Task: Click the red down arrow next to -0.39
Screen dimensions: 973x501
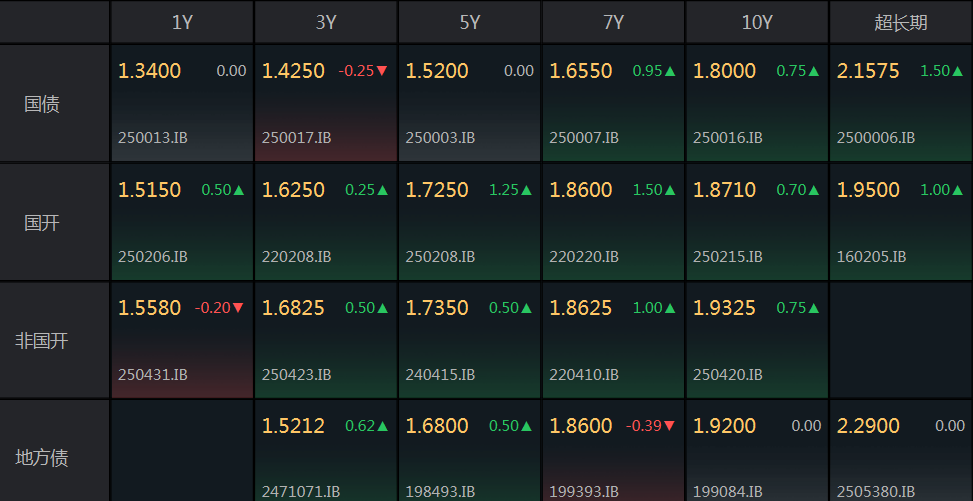Action: [670, 426]
